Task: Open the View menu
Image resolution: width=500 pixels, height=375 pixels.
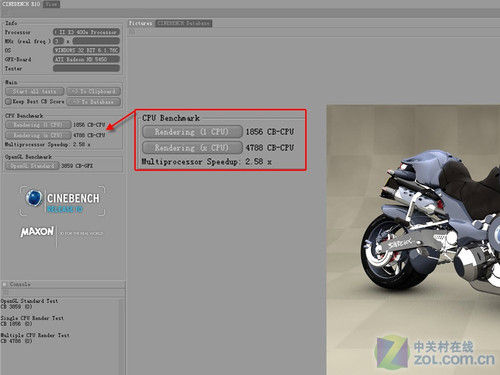Action: pos(51,4)
